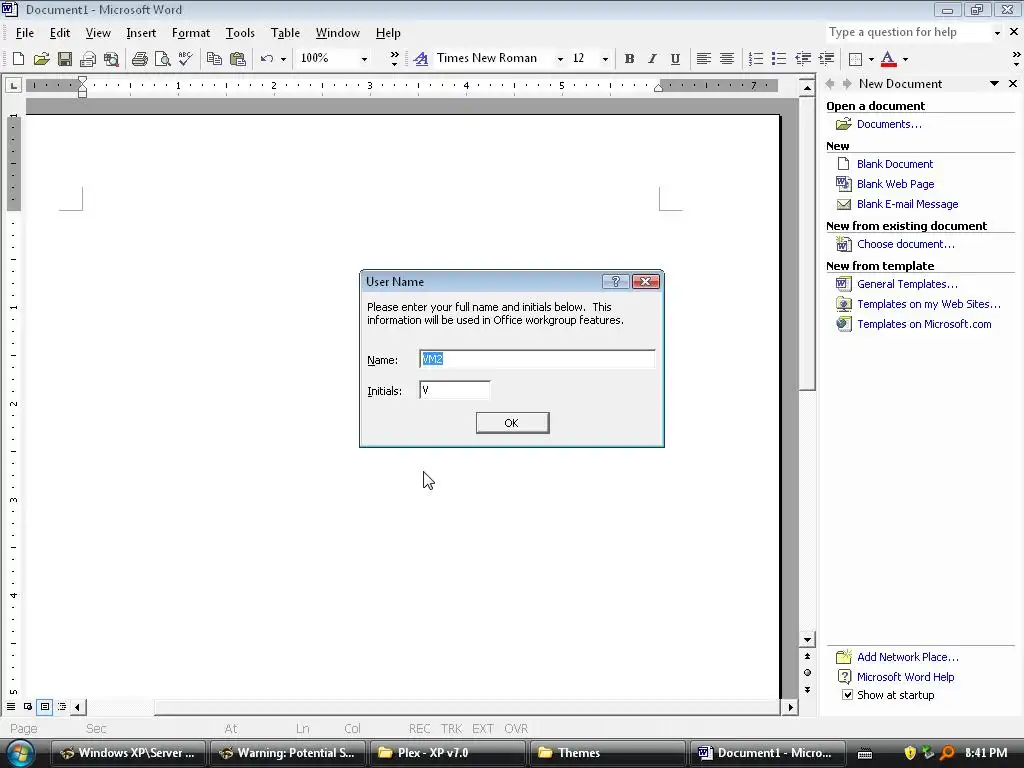Image resolution: width=1024 pixels, height=768 pixels.
Task: Open the Edit menu
Action: click(59, 33)
